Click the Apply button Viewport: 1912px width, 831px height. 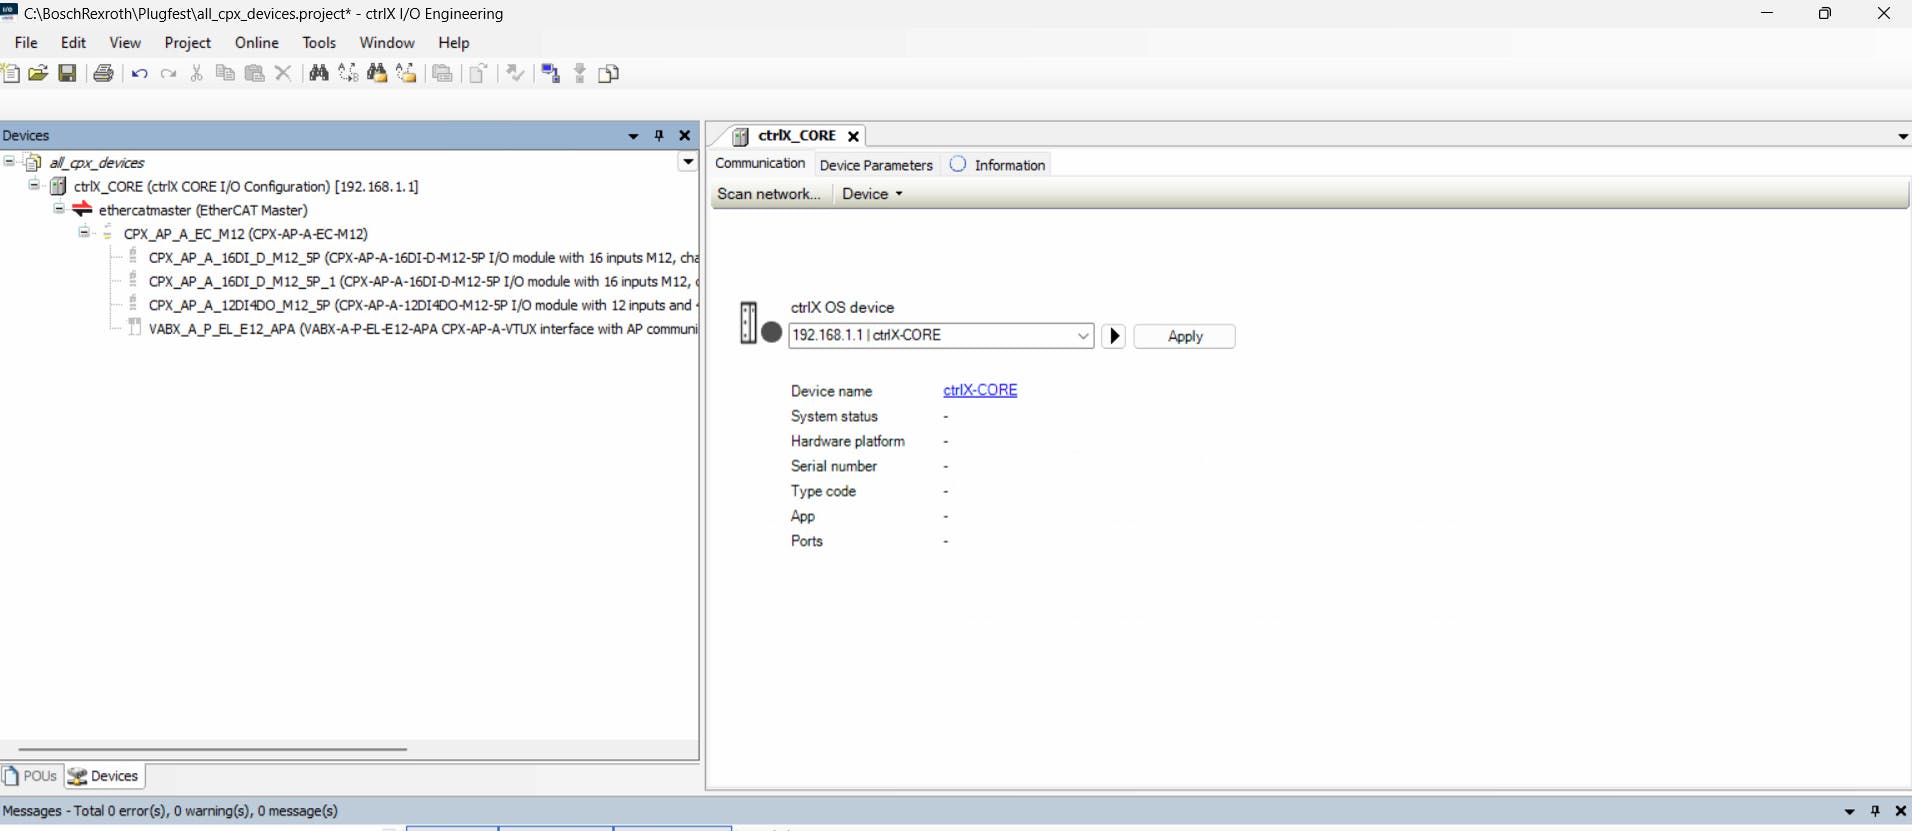[x=1185, y=336]
